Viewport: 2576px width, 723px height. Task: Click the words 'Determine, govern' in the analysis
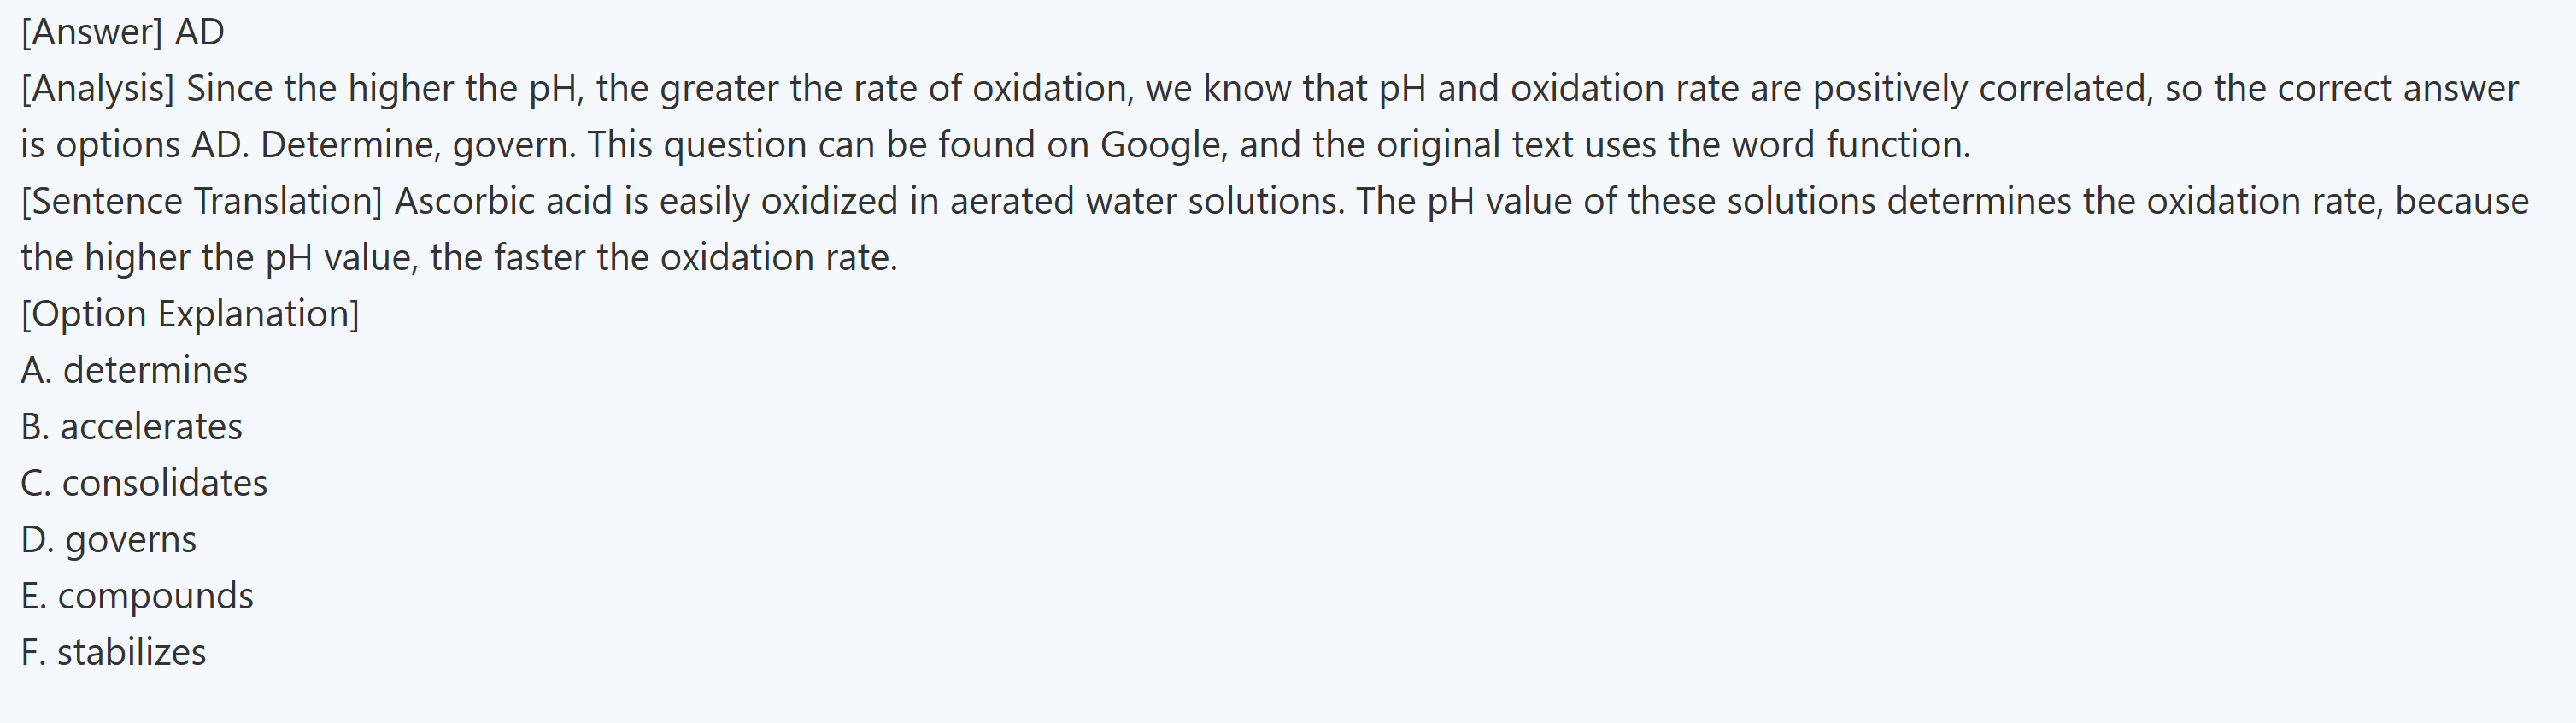click(x=417, y=145)
